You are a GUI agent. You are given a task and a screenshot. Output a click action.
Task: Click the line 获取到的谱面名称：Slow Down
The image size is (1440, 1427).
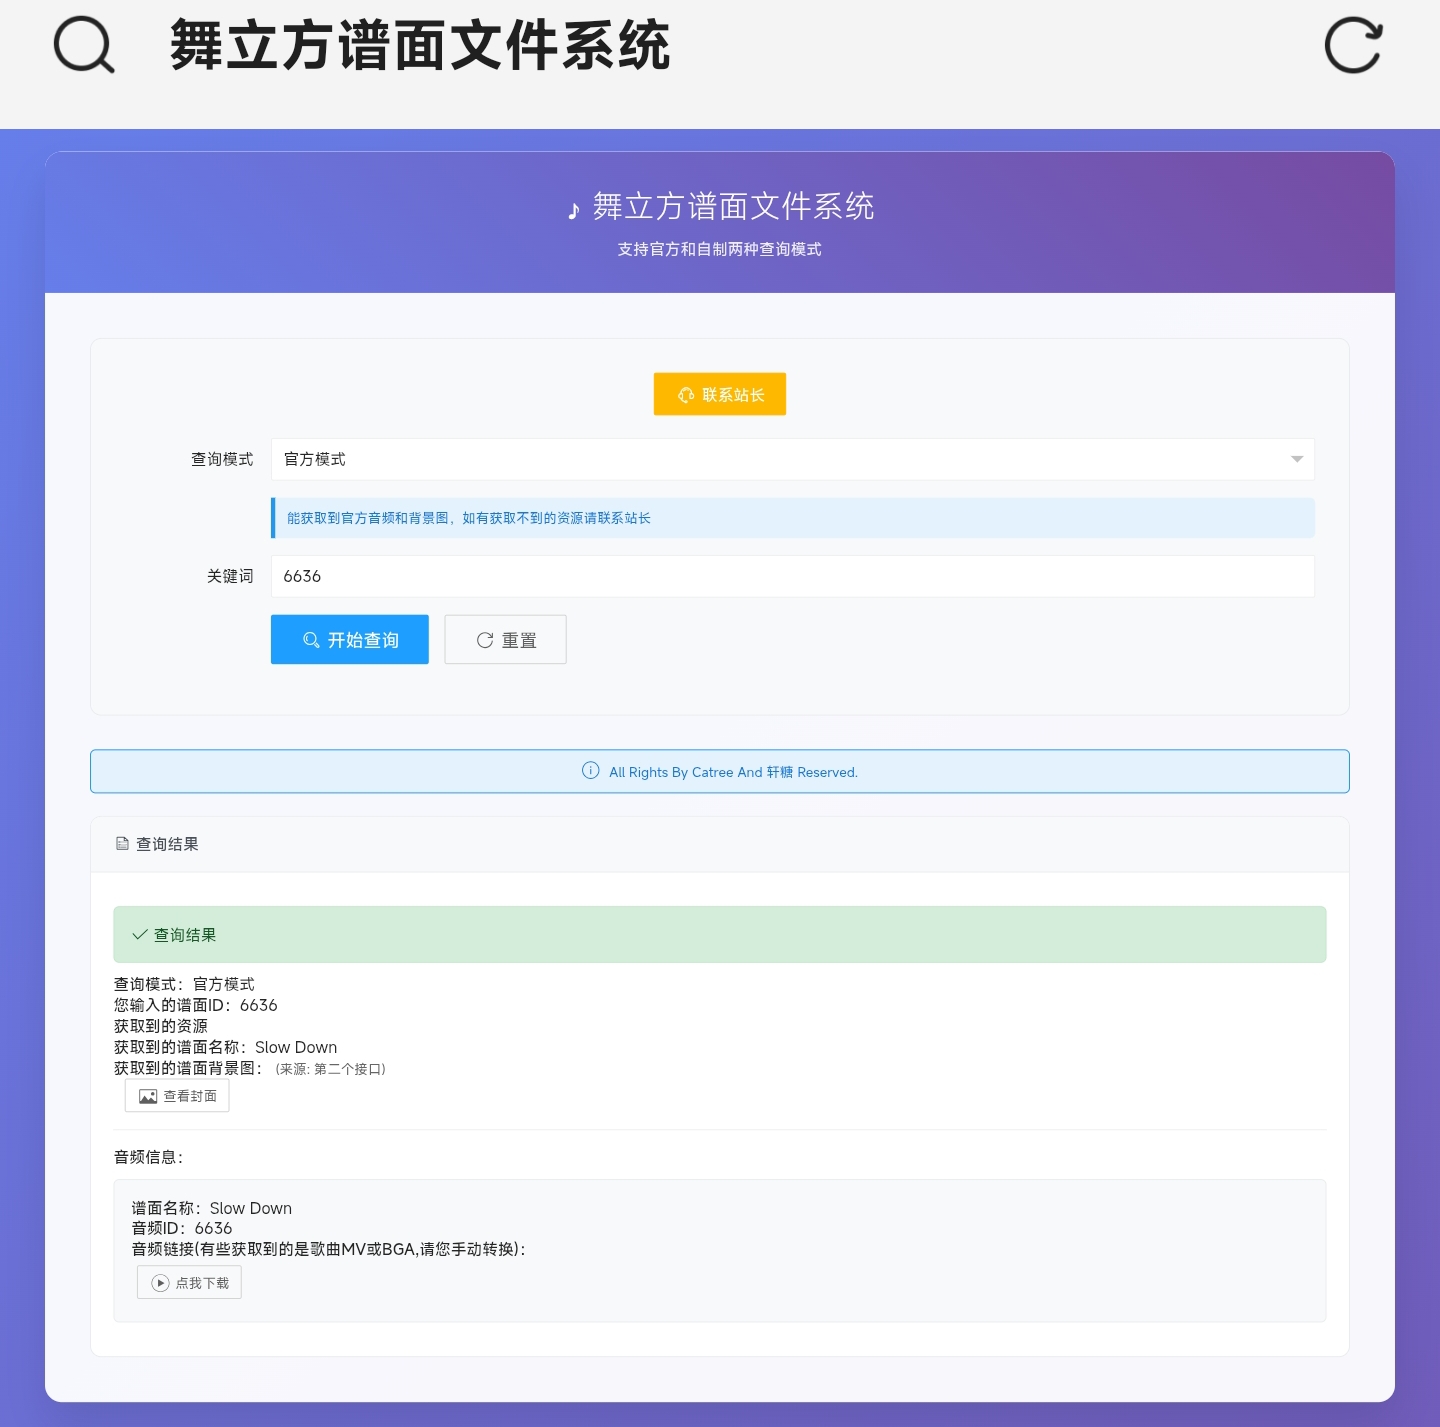coord(226,1047)
